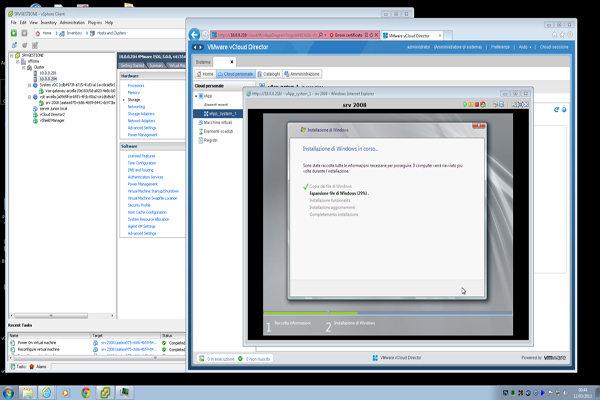Open Chrome from the Windows taskbar
The image size is (600, 400).
[x=84, y=391]
